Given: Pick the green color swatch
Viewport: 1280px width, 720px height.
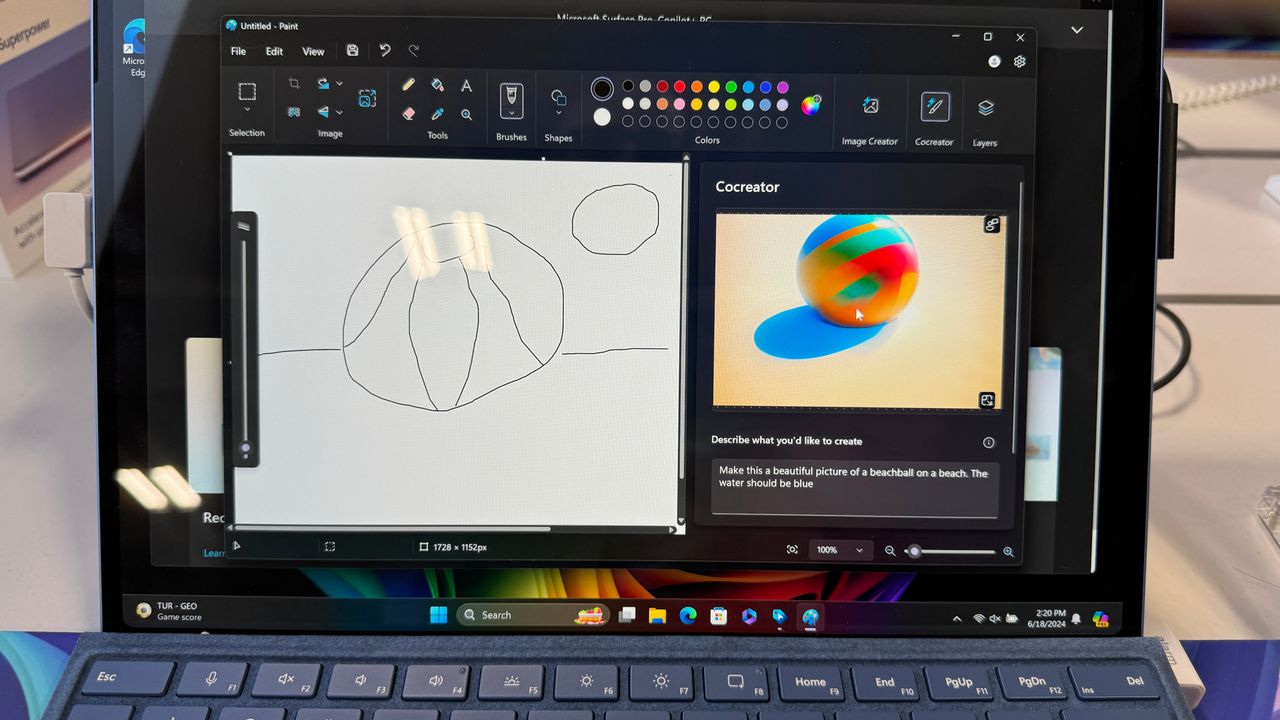Looking at the screenshot, I should (730, 87).
